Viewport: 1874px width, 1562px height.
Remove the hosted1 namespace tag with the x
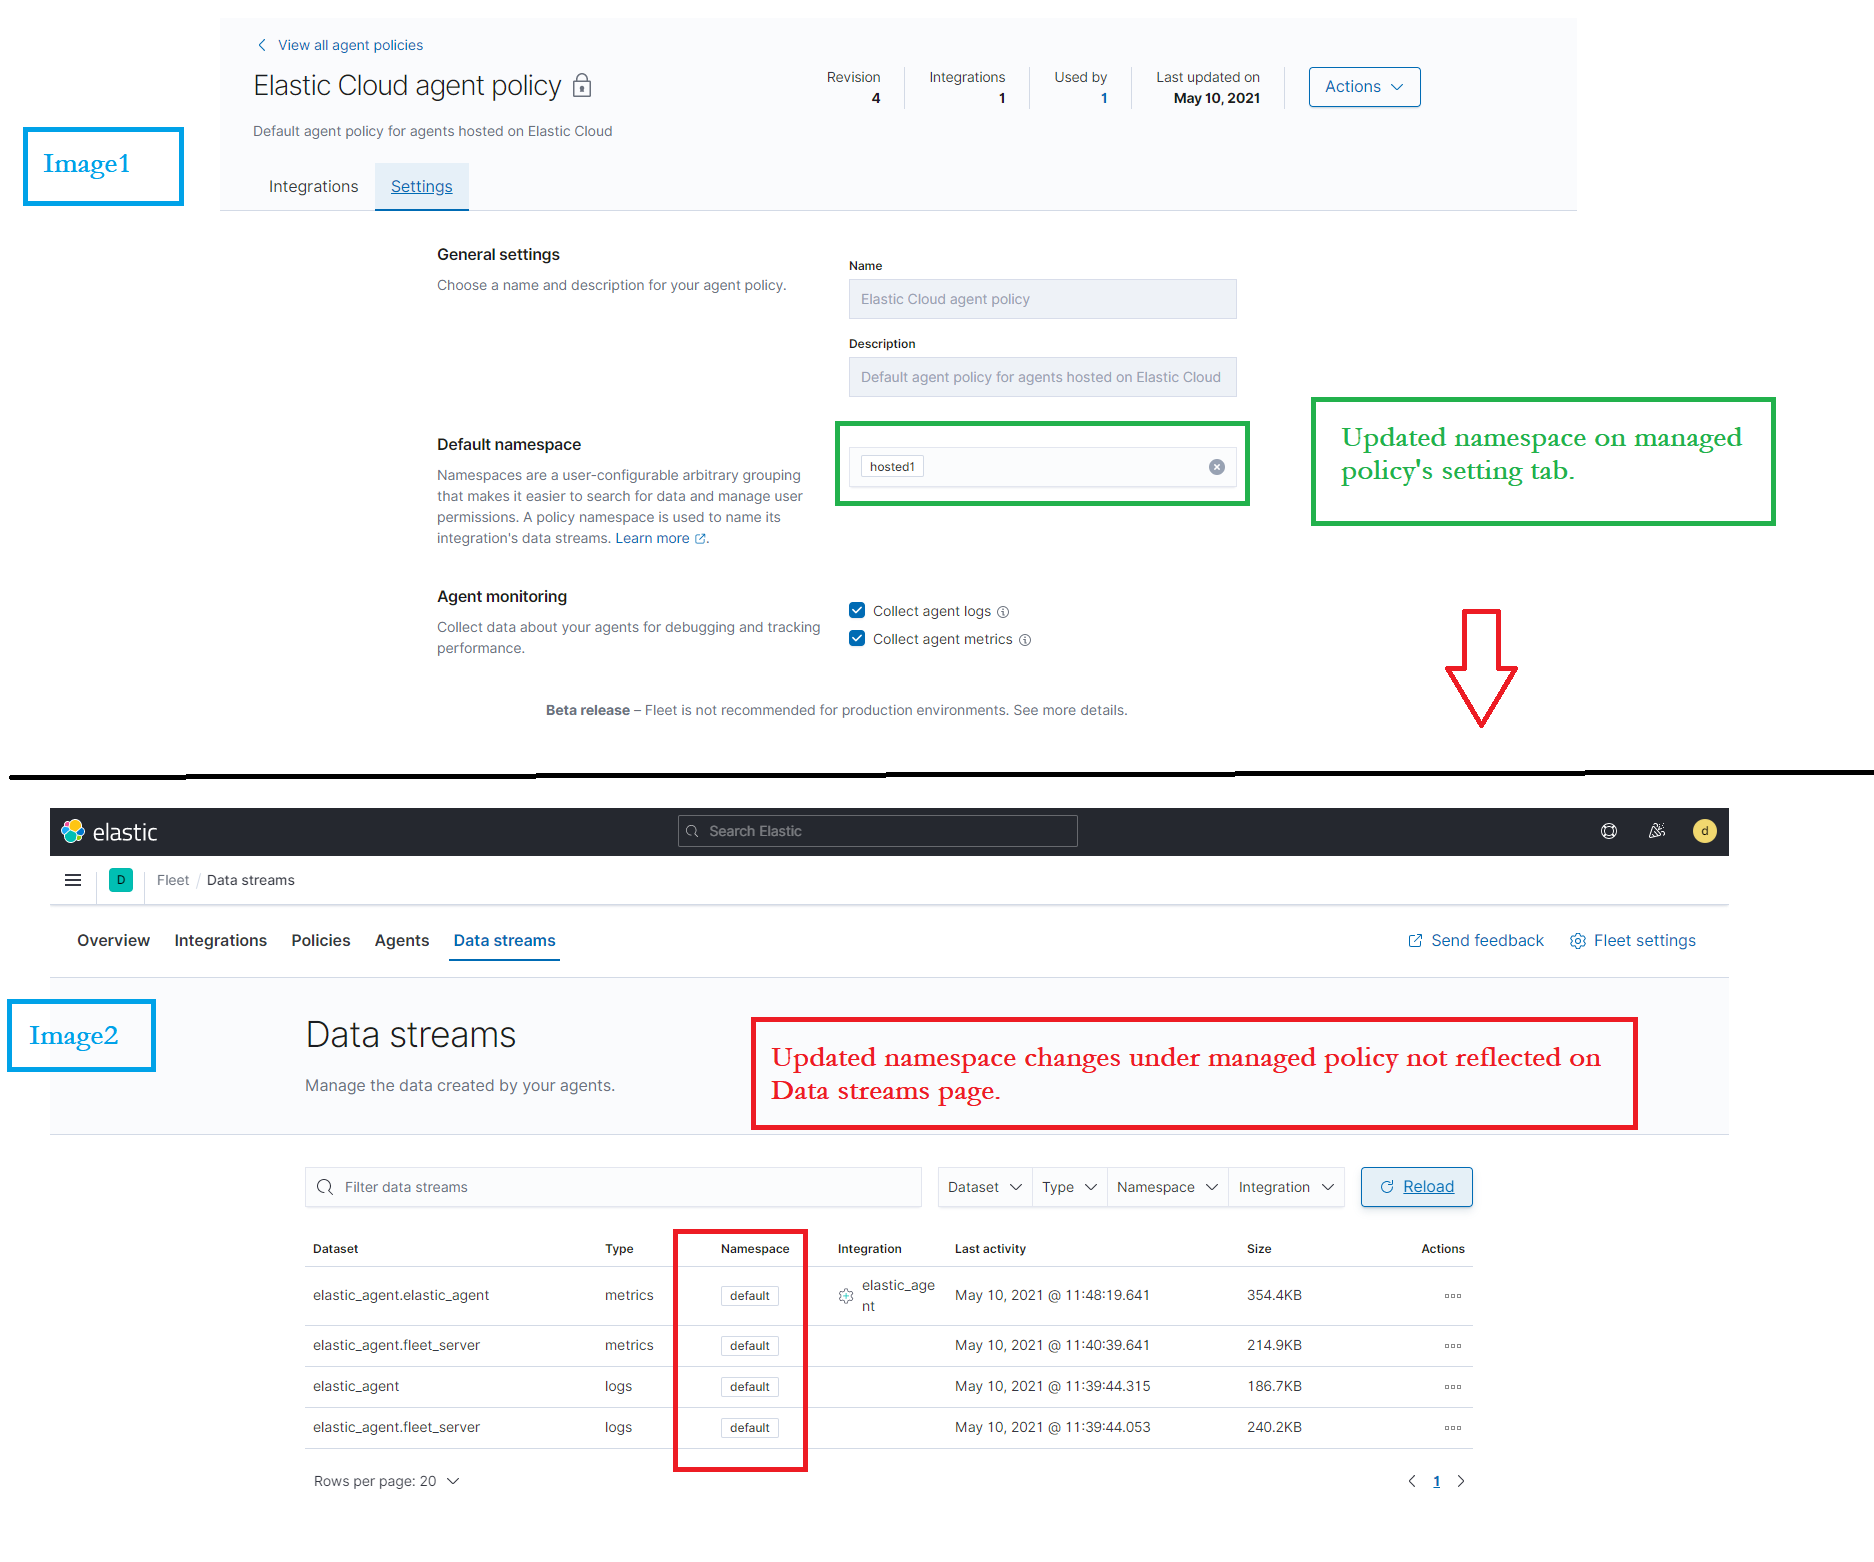(1216, 466)
